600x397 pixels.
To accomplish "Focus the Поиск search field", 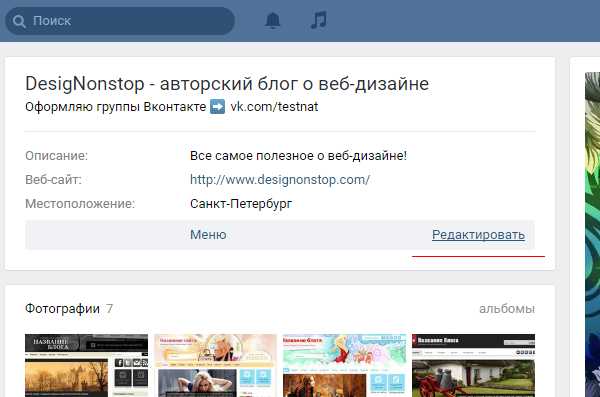I will (120, 21).
